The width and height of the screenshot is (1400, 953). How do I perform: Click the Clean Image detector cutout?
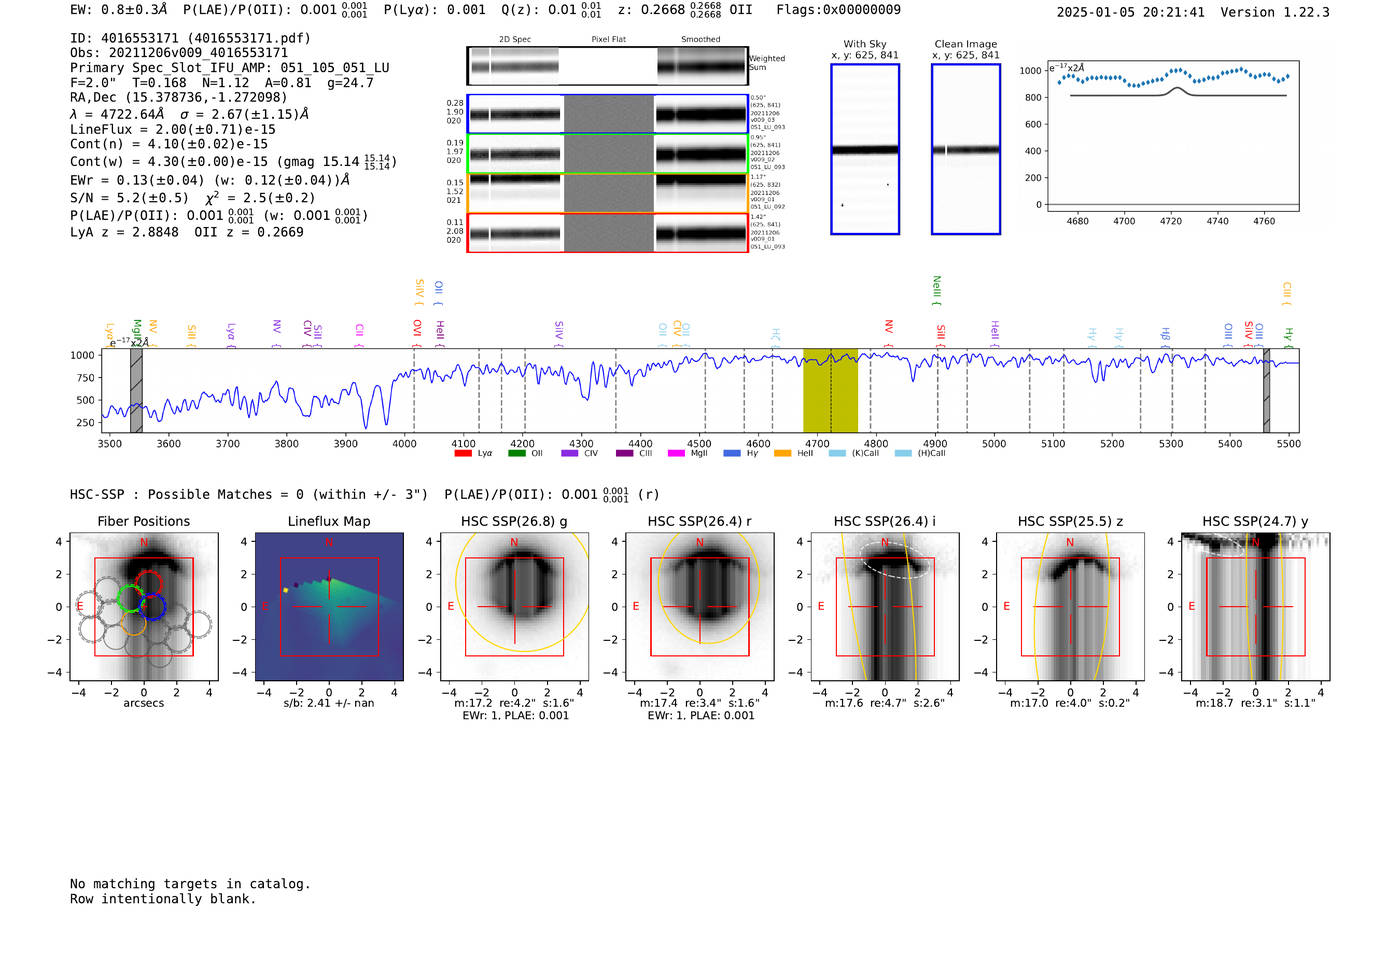966,149
